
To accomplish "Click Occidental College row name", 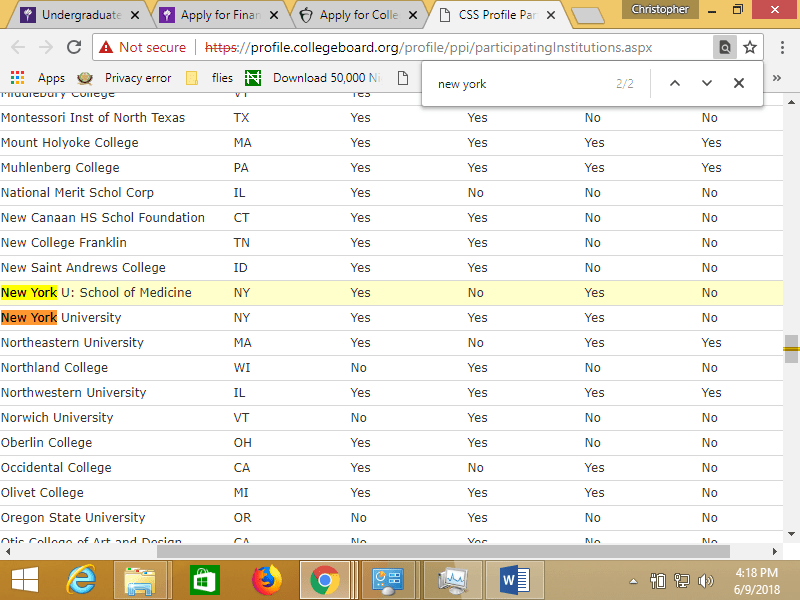I will [56, 467].
